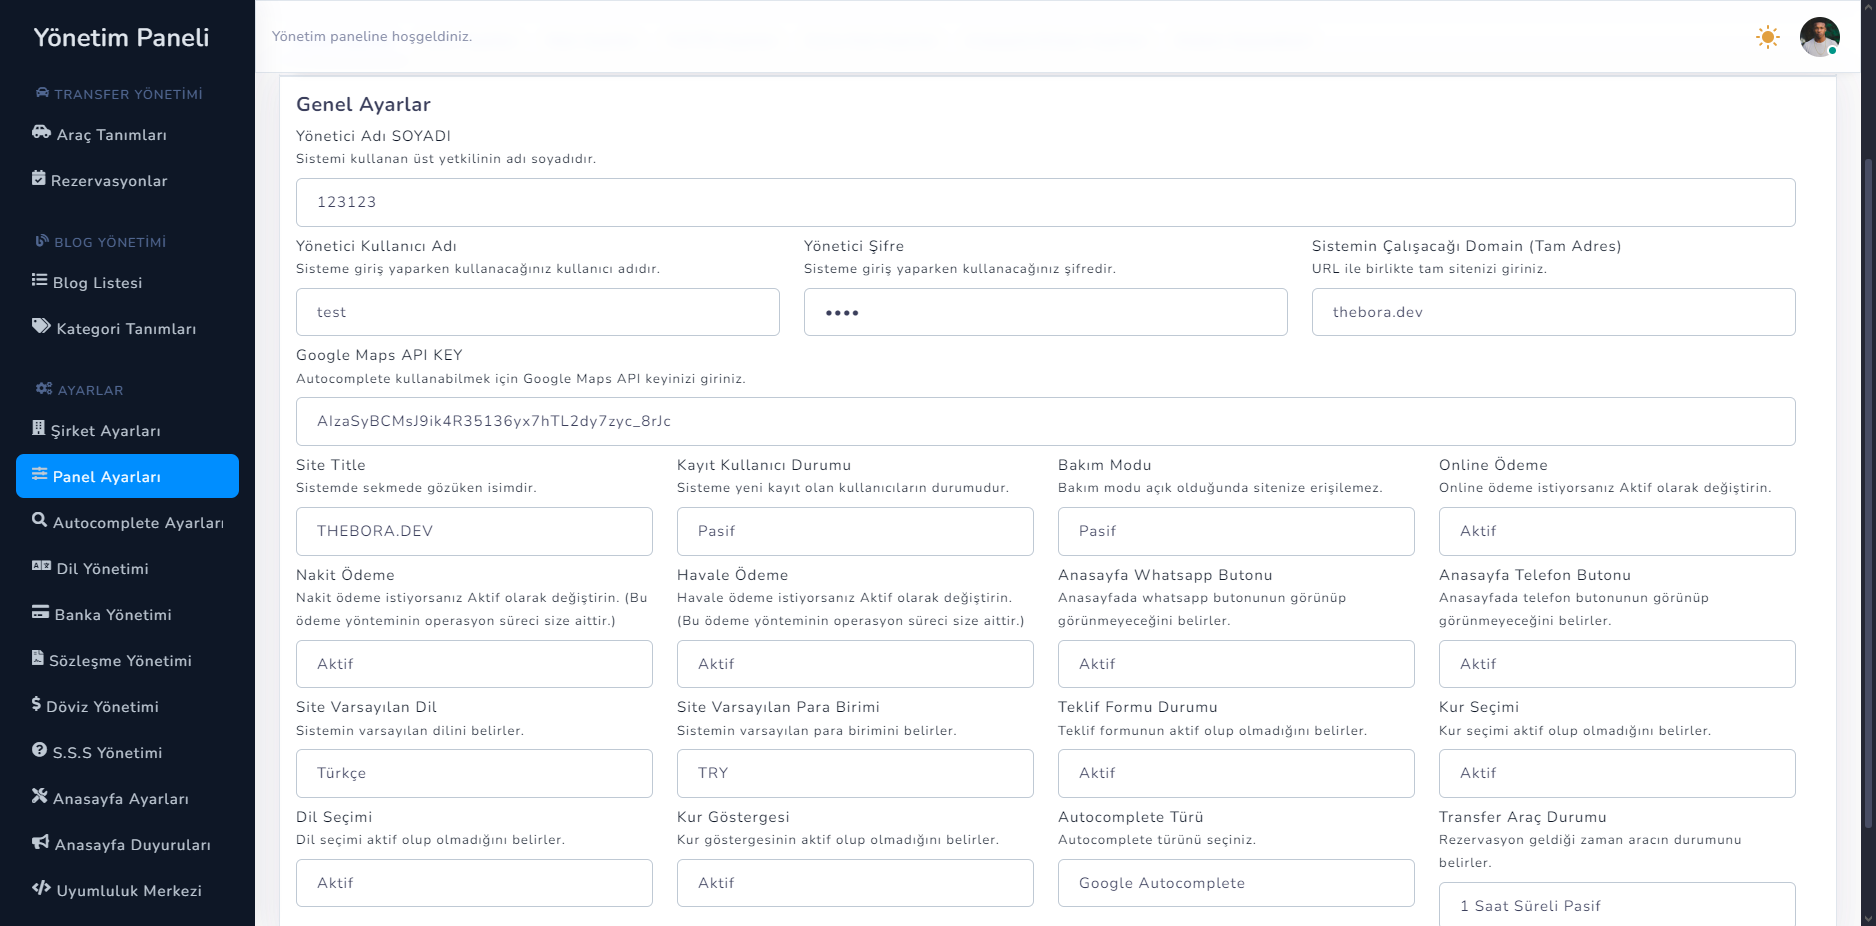Click the credit card icon beside Banka Yönetimi
This screenshot has width=1876, height=926.
[x=41, y=612]
